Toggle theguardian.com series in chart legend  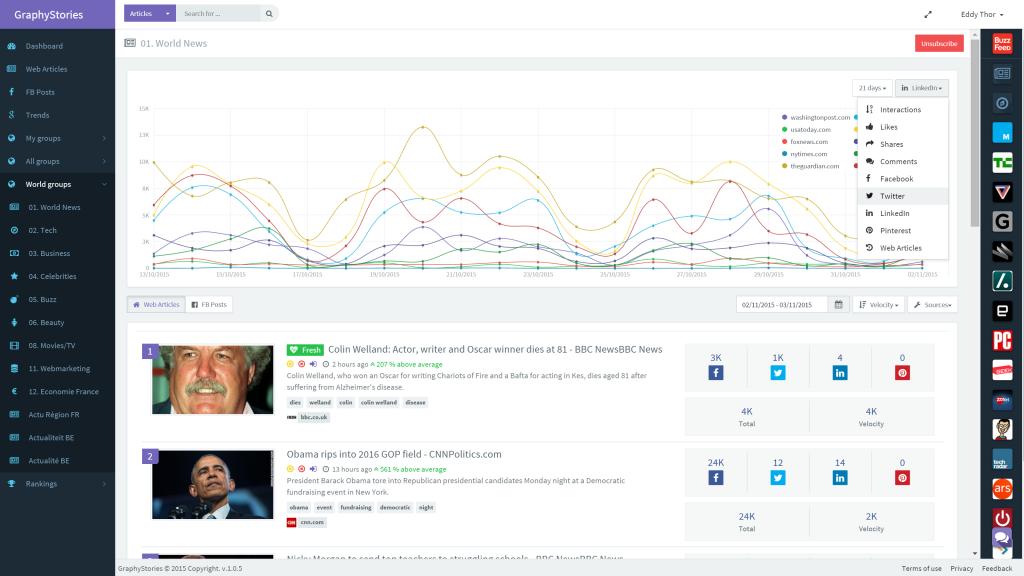(x=810, y=167)
